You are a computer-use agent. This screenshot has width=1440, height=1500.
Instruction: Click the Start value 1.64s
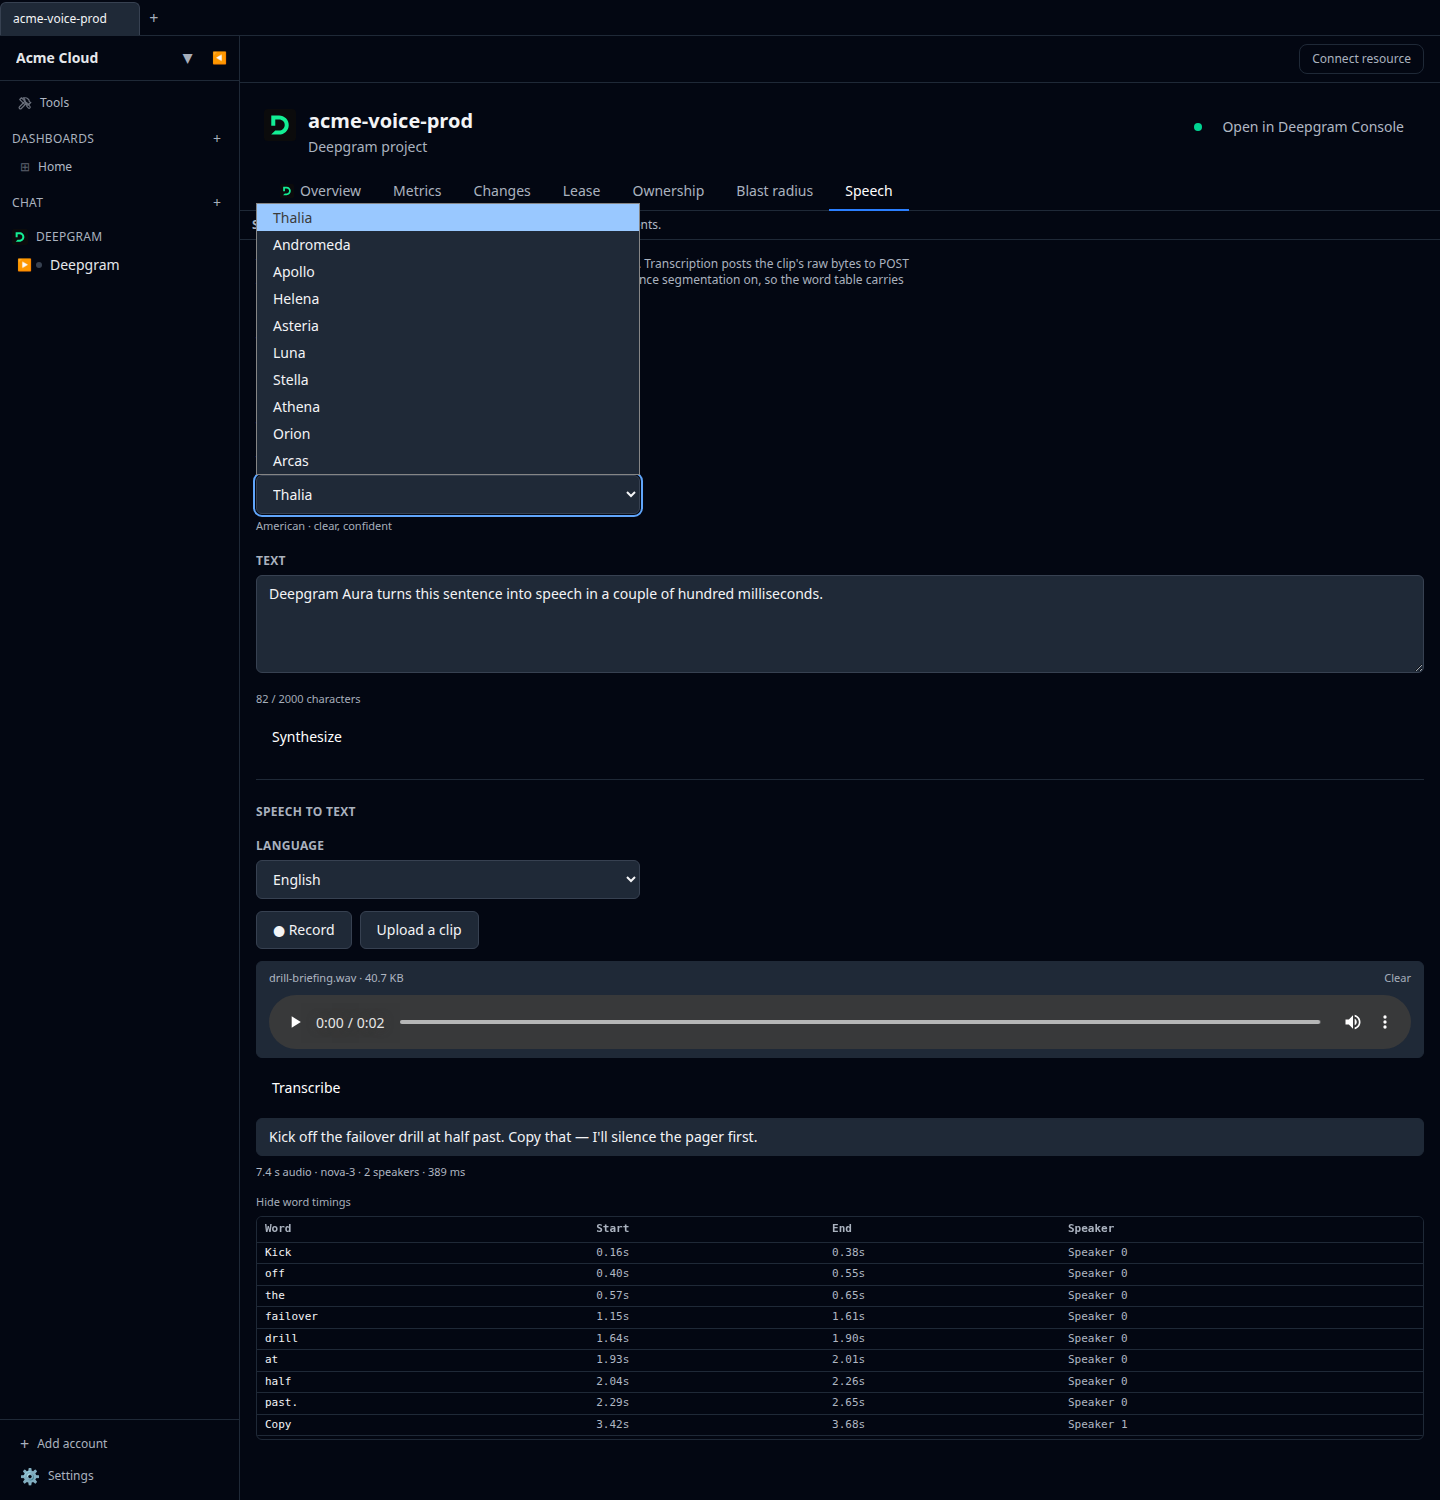(x=613, y=1339)
